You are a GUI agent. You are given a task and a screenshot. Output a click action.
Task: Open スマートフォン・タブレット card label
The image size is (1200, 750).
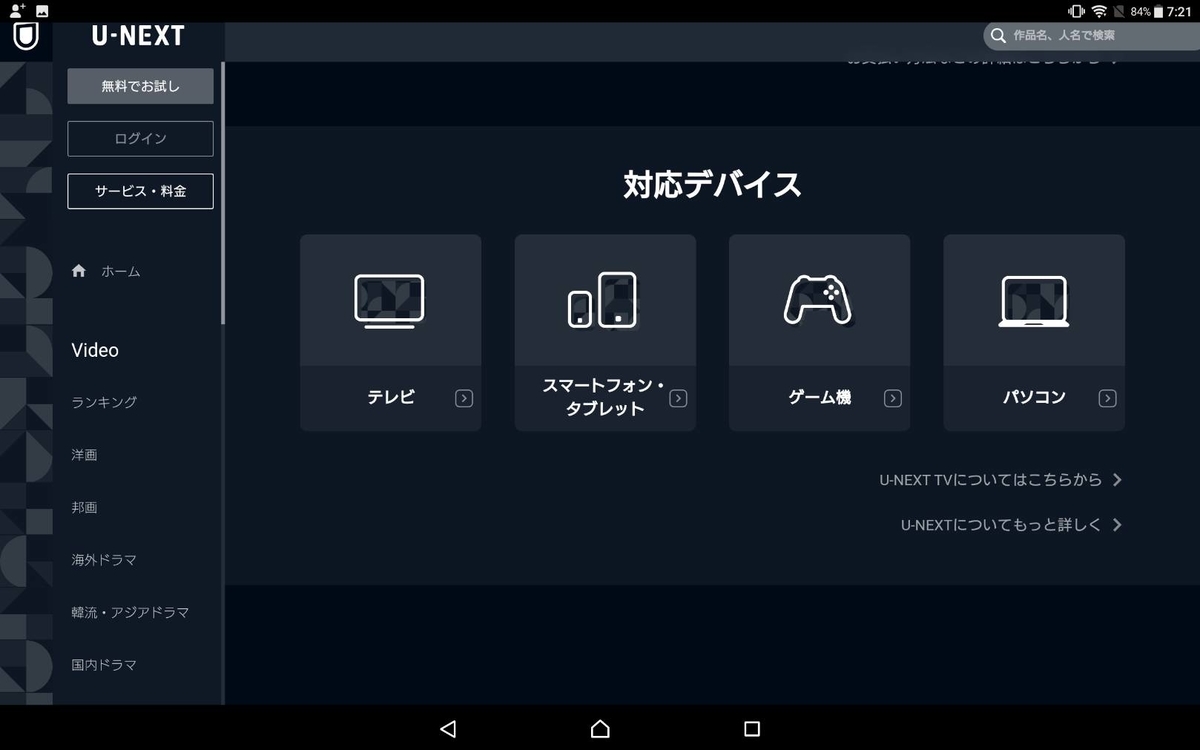(x=603, y=397)
